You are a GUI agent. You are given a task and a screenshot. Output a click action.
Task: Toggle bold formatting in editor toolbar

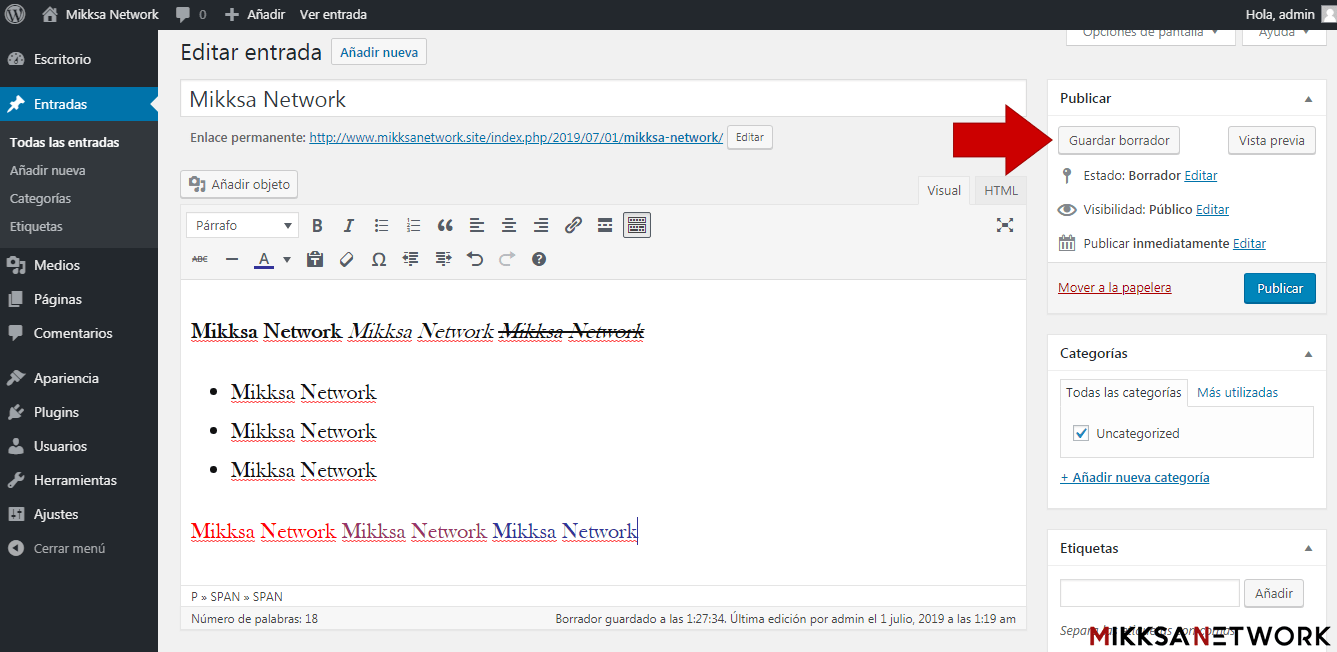pyautogui.click(x=317, y=226)
